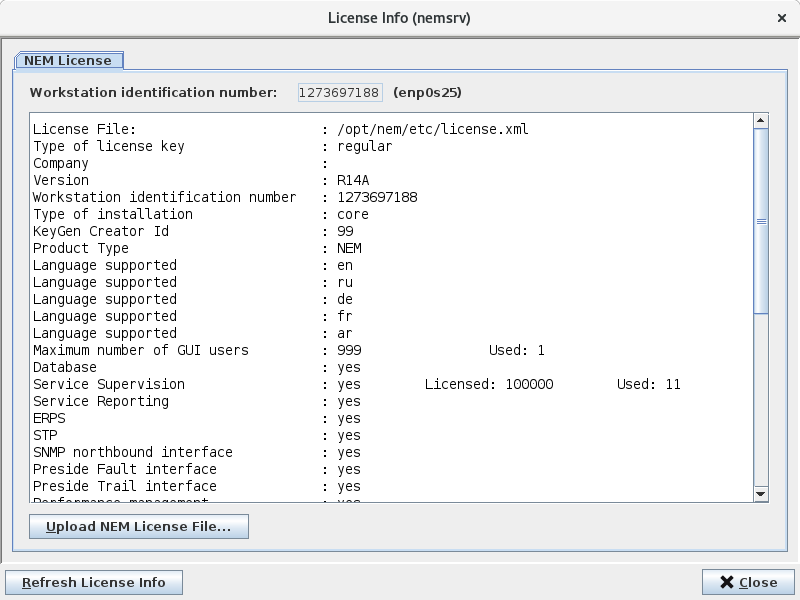Click the scrollbar up arrow

[760, 121]
